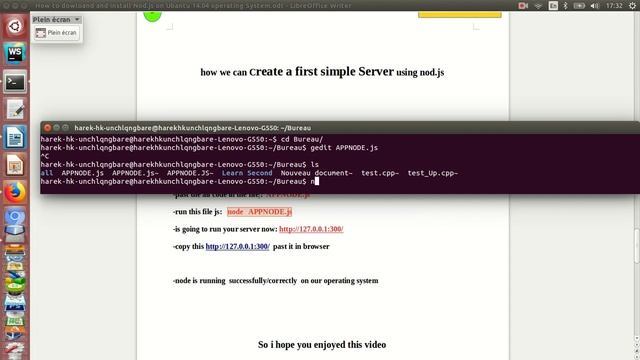This screenshot has height=360, width=640.
Task: Open the battery status indicator
Action: [579, 6]
